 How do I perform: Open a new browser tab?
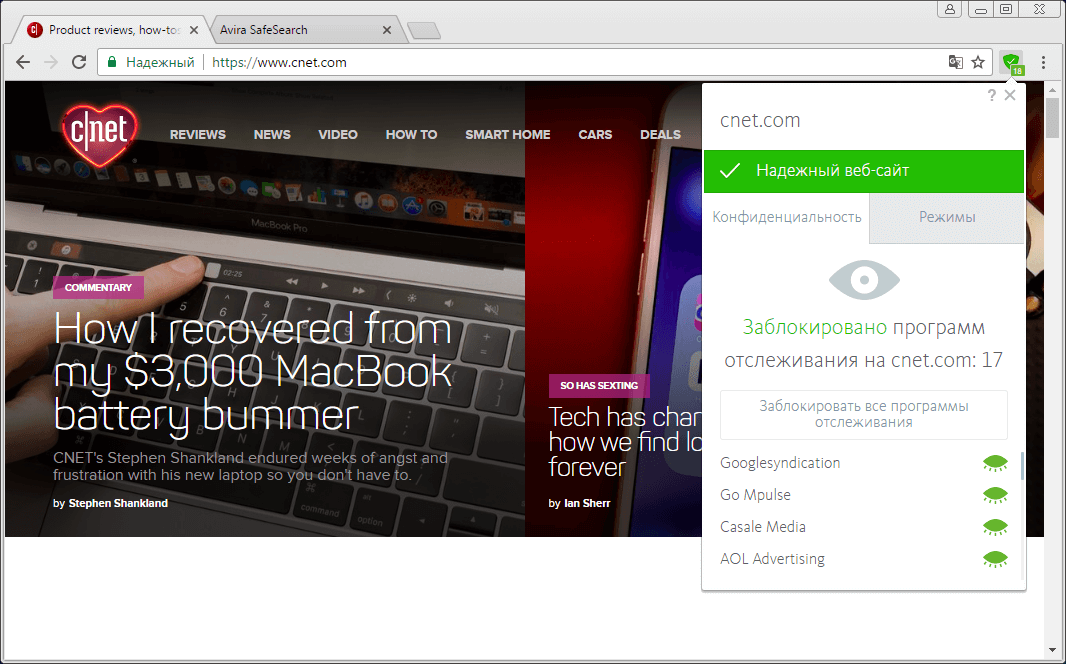424,31
